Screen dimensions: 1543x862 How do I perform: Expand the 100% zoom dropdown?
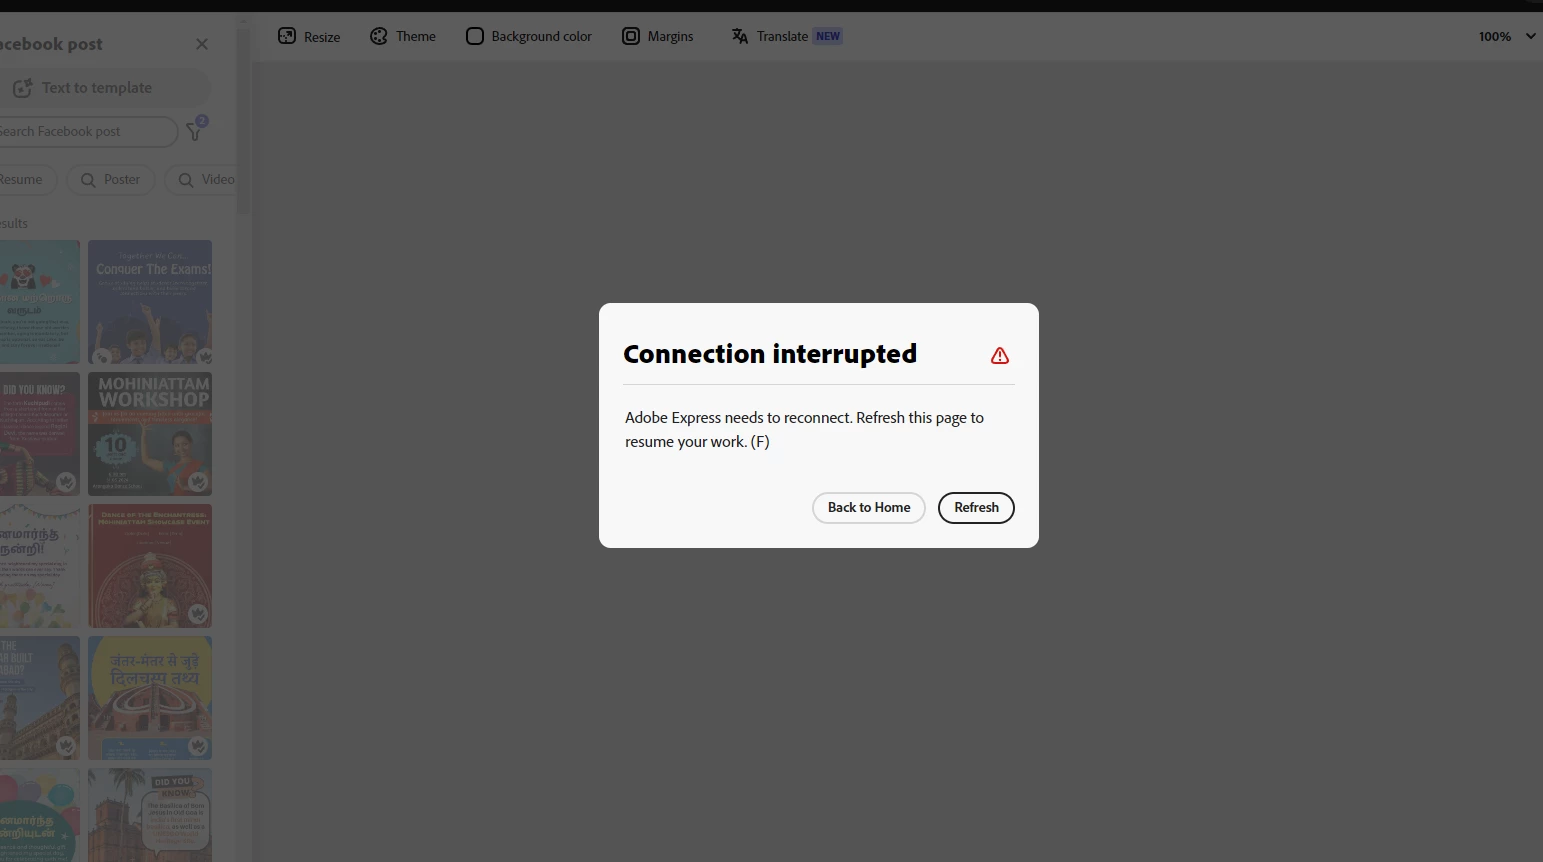tap(1530, 36)
